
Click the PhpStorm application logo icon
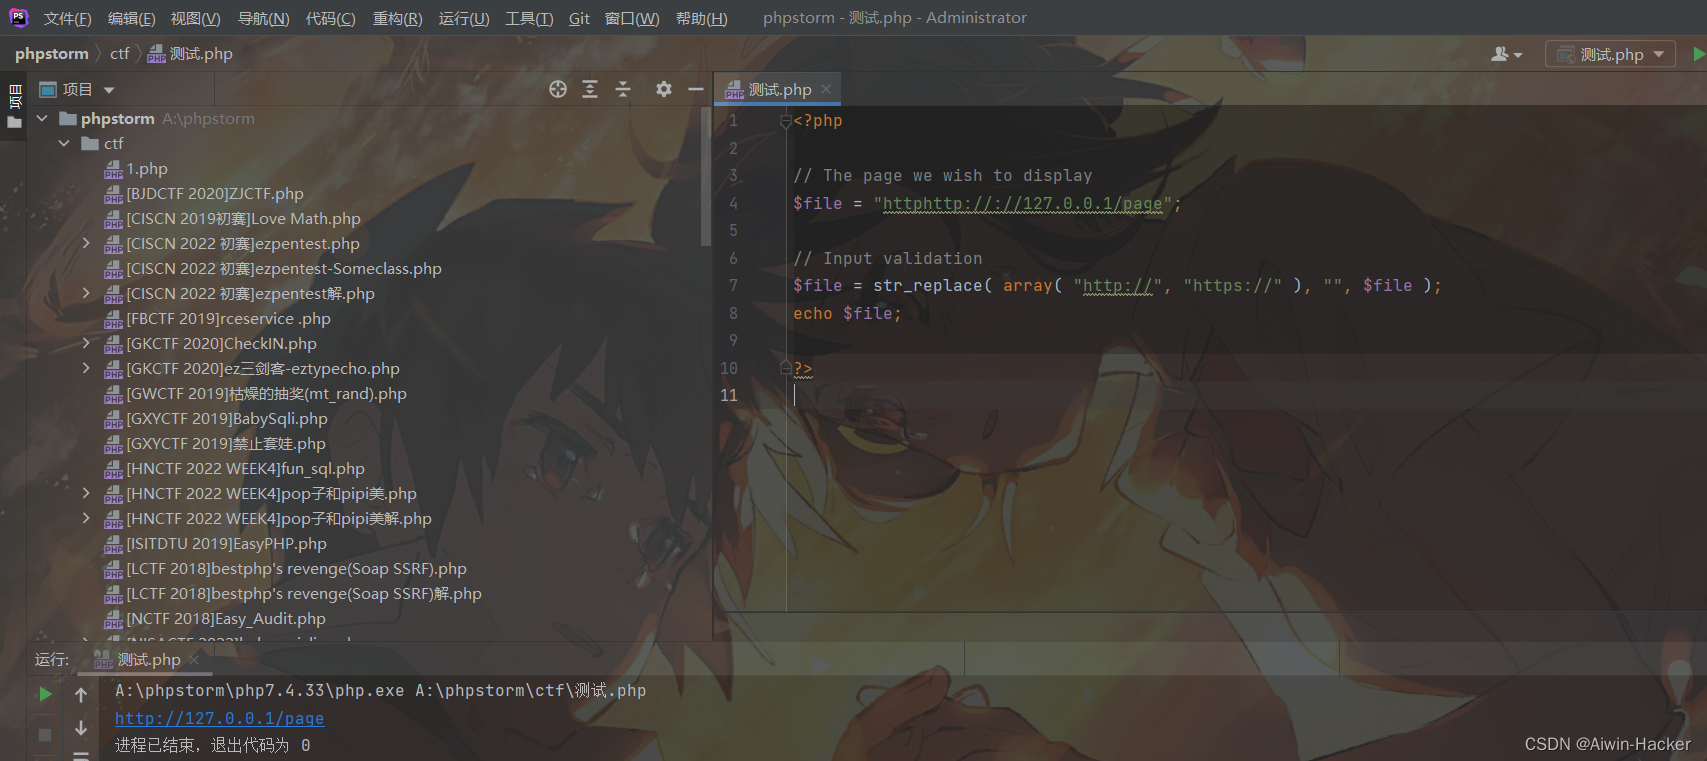click(x=18, y=18)
